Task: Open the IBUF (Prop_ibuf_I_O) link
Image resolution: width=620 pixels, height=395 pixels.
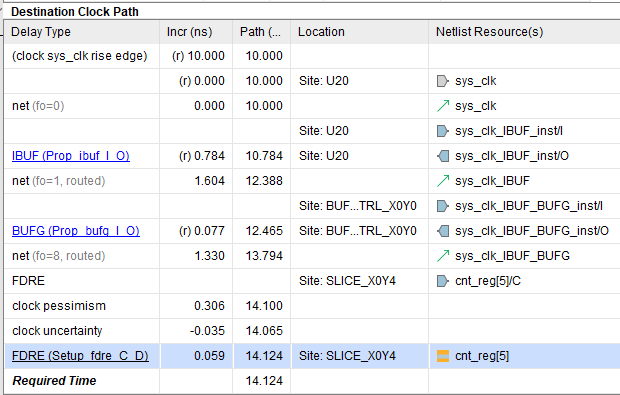Action: point(71,156)
